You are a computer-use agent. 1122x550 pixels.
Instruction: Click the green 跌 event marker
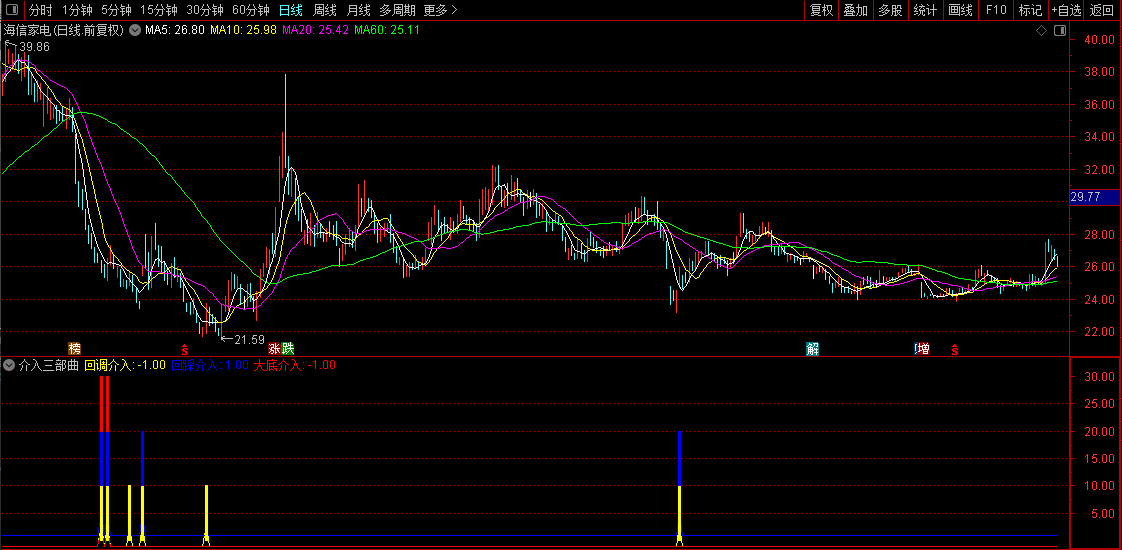point(288,349)
